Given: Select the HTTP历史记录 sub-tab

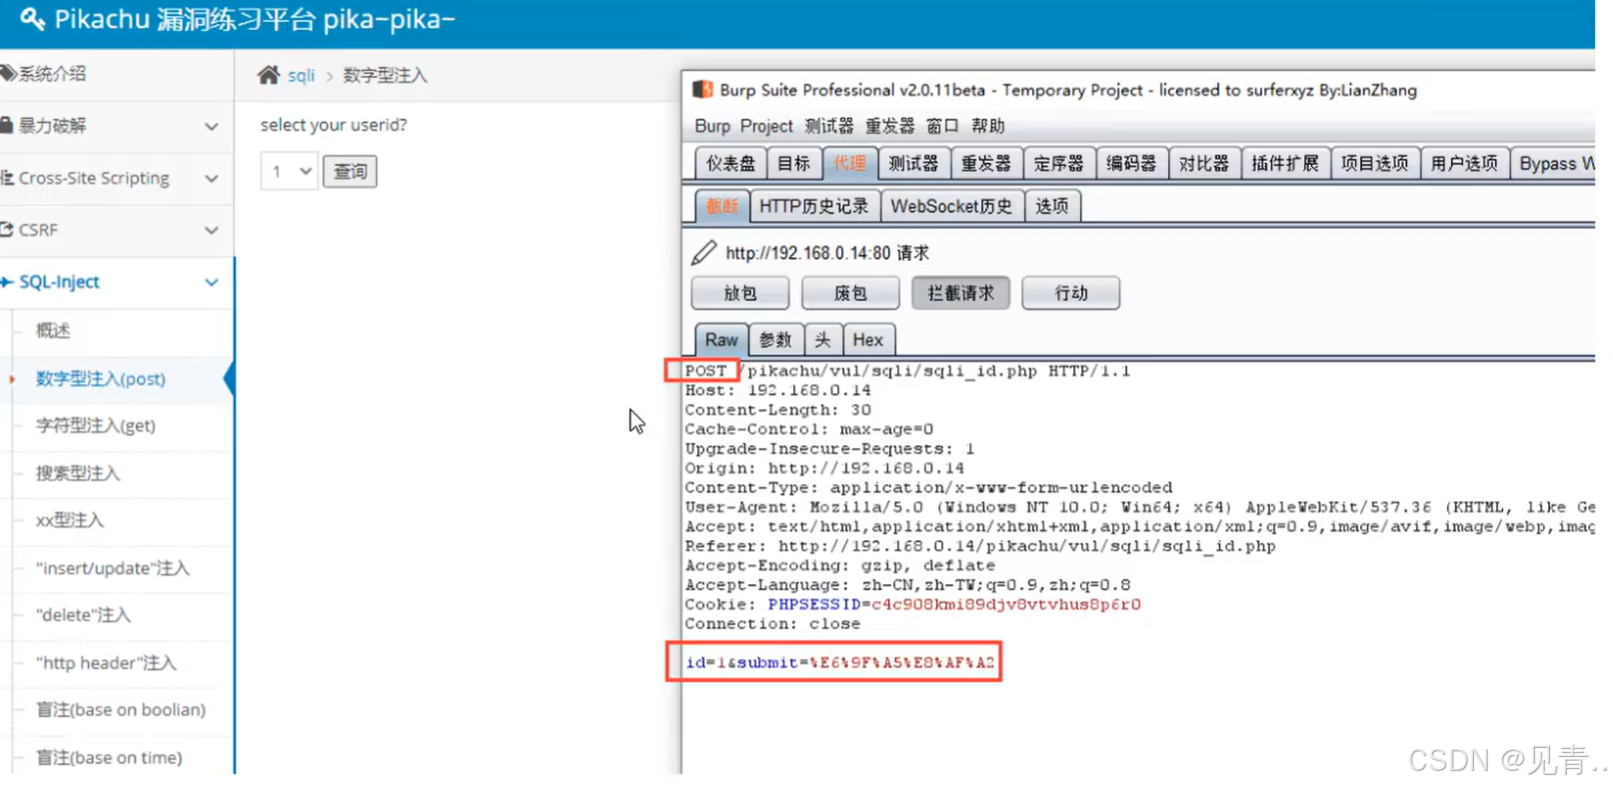Looking at the screenshot, I should tap(814, 206).
